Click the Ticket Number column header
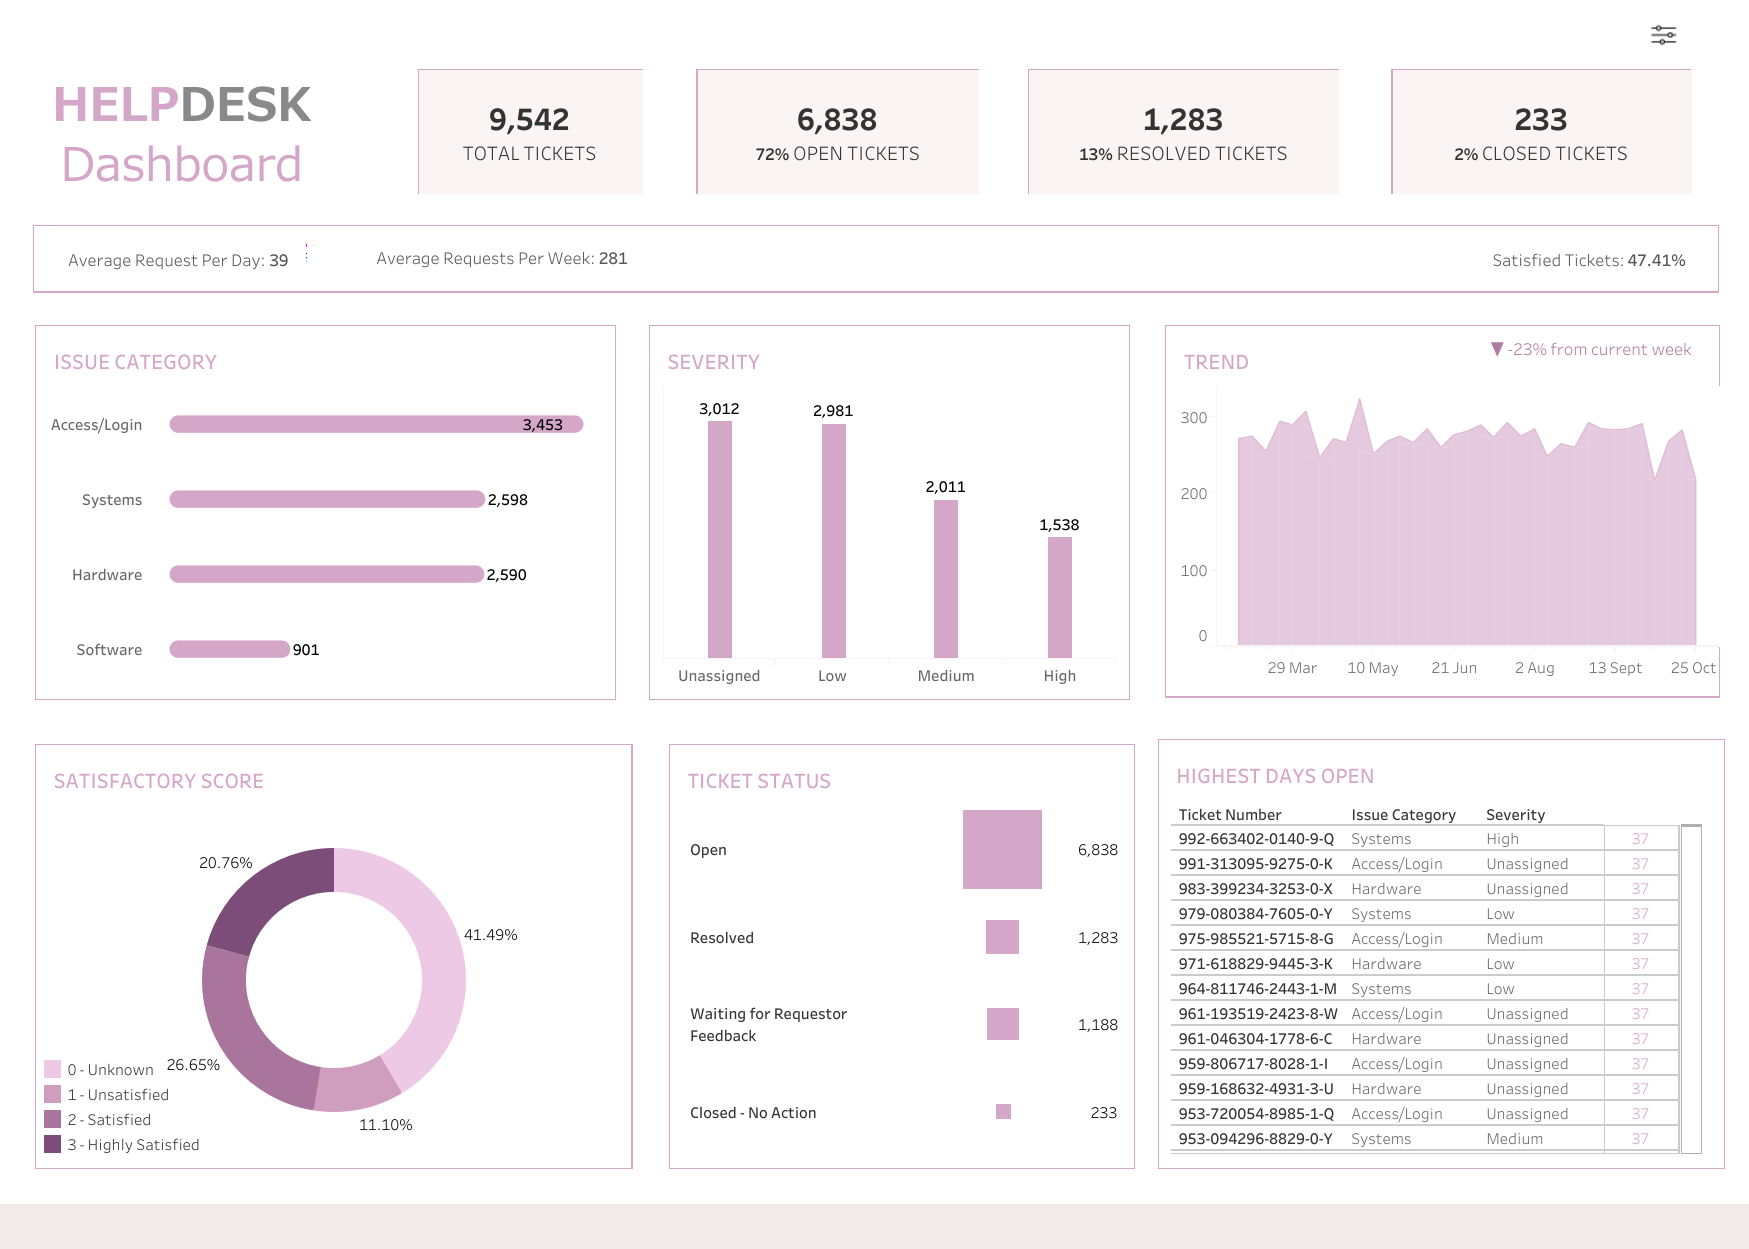 (x=1229, y=815)
